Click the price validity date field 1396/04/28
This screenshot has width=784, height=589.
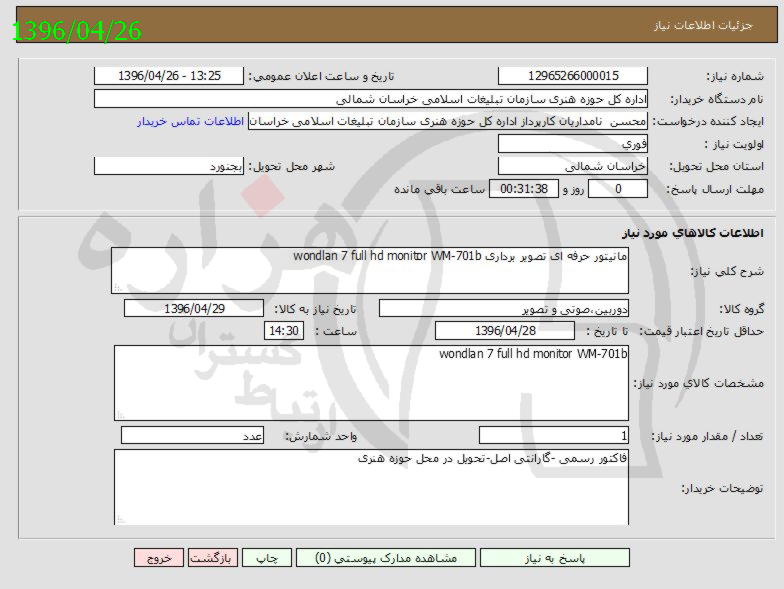(505, 330)
